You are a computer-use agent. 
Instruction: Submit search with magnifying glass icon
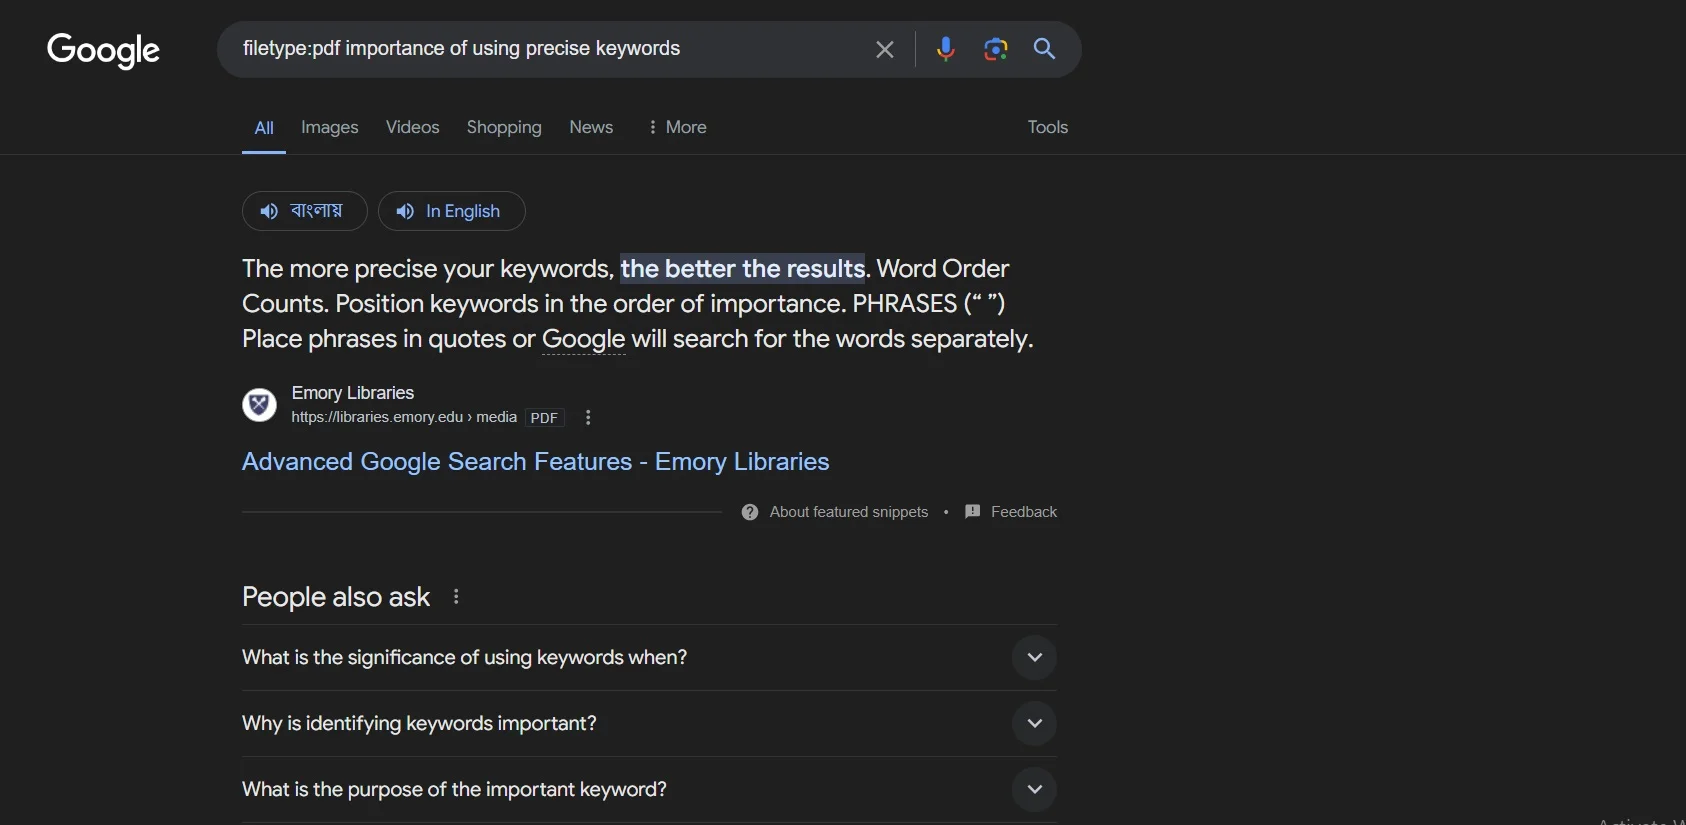pyautogui.click(x=1044, y=49)
